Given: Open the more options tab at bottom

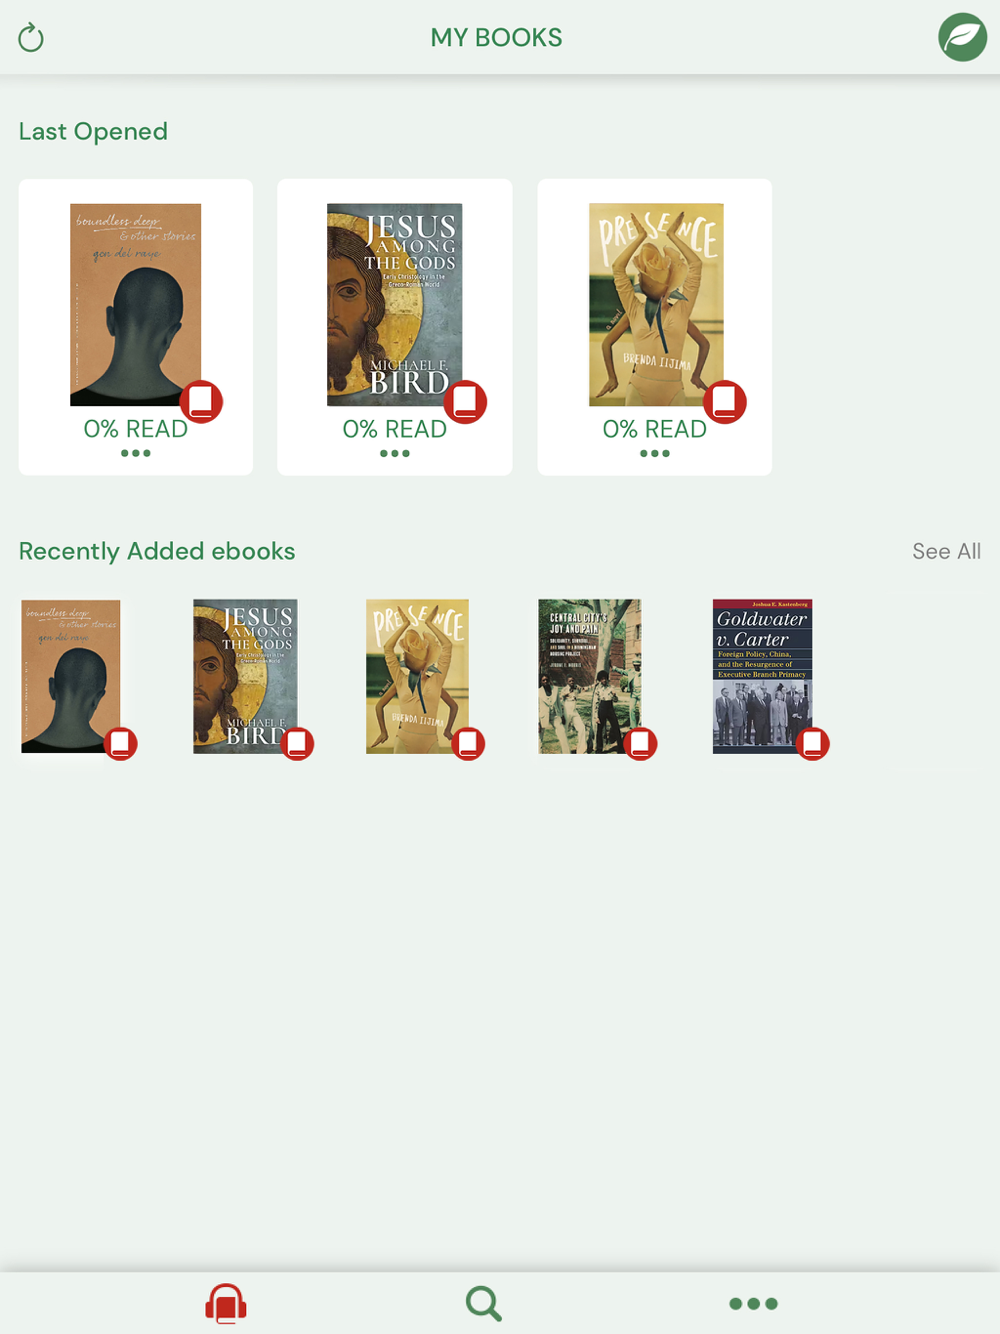Looking at the screenshot, I should point(753,1303).
